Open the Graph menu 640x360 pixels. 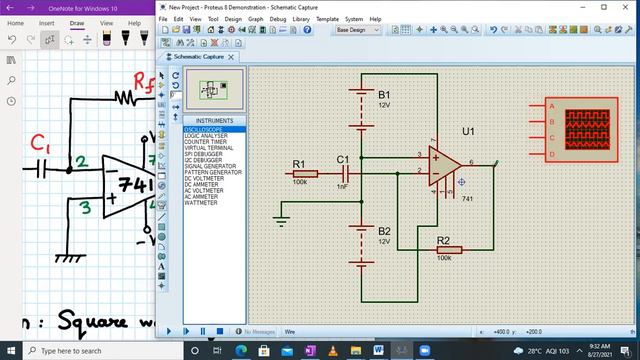coord(256,19)
